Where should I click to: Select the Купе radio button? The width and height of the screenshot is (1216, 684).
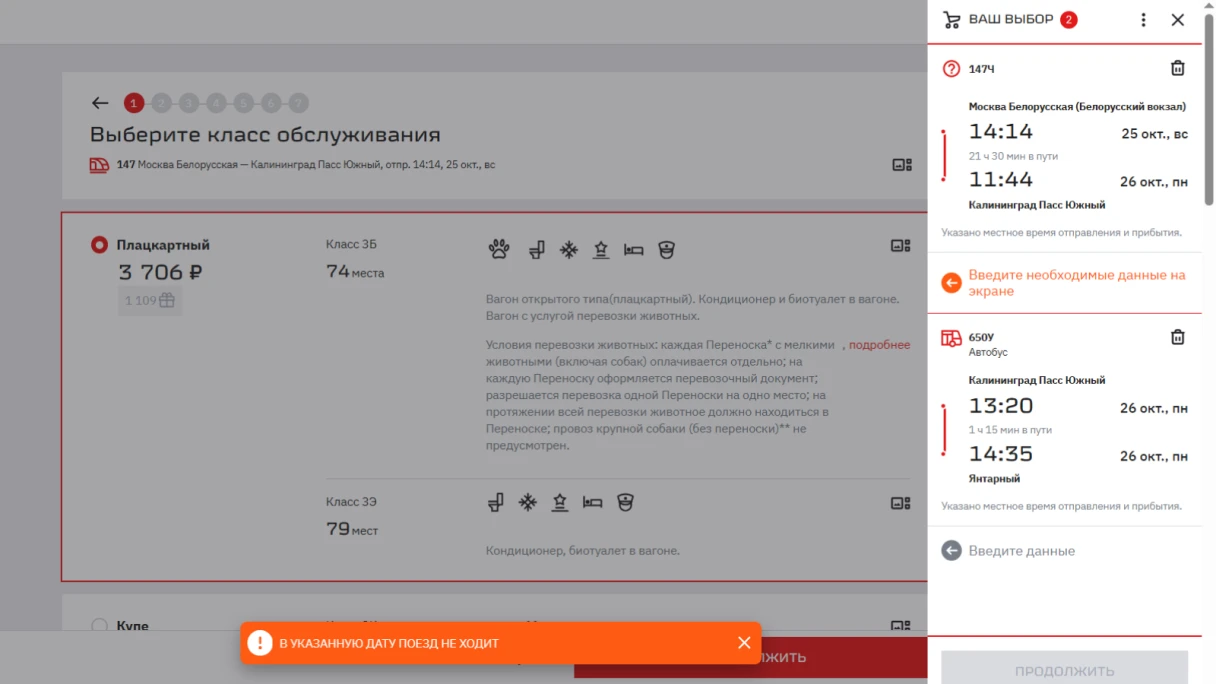coord(99,626)
